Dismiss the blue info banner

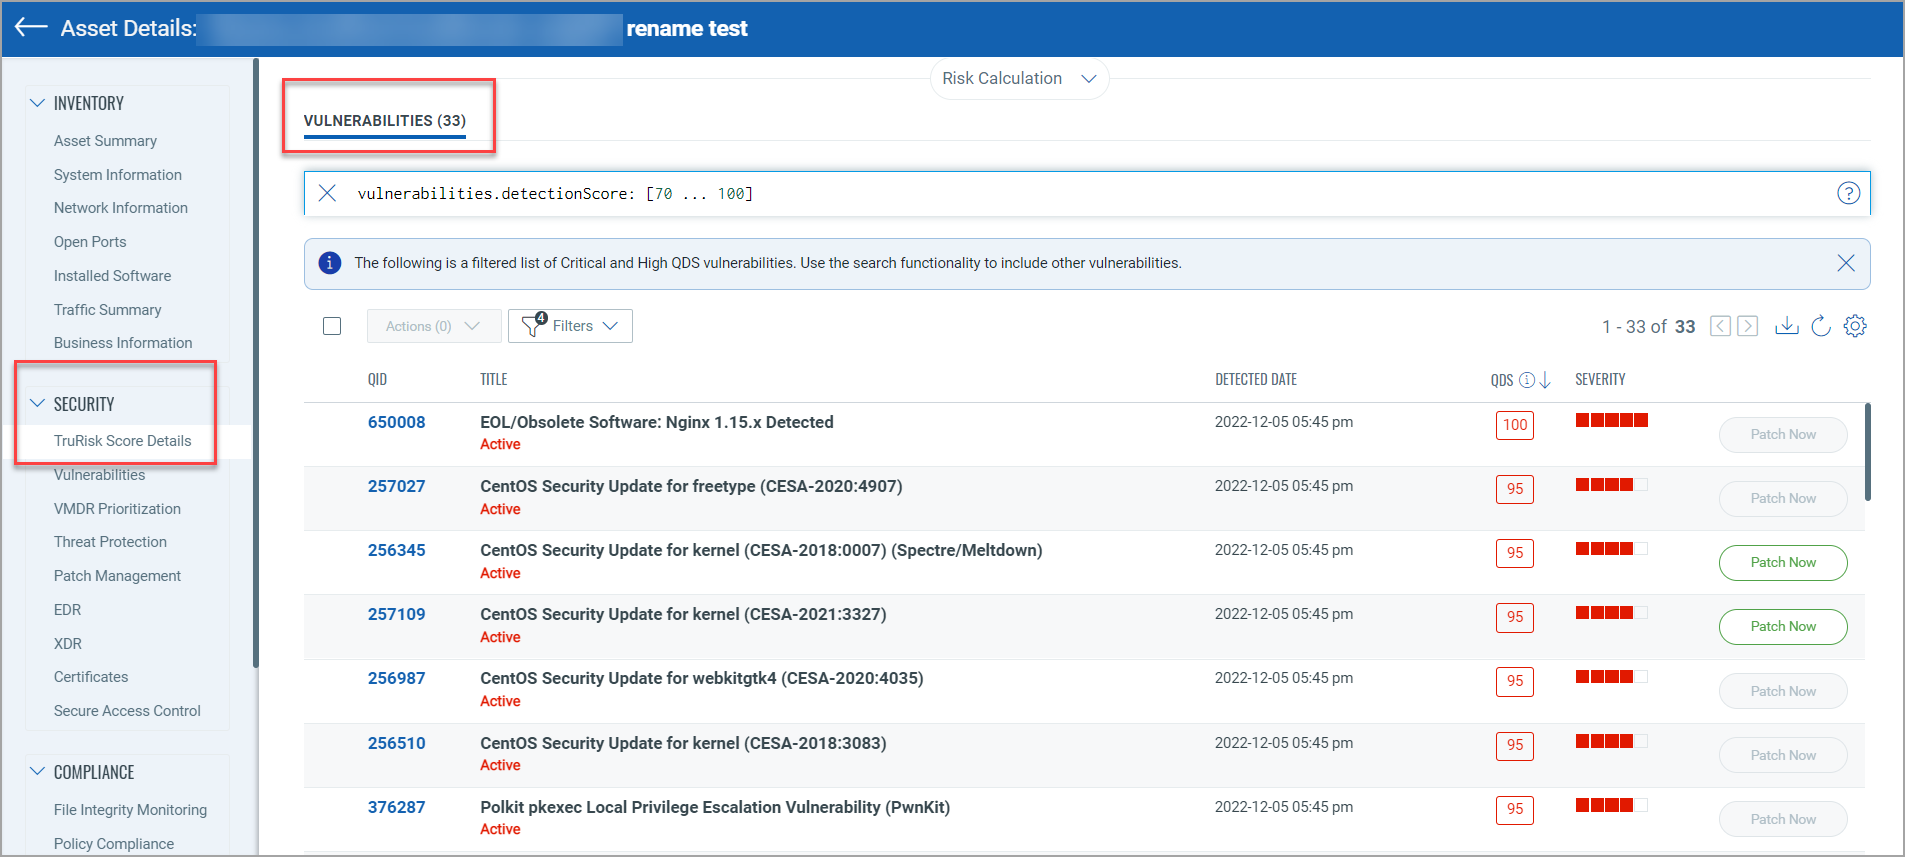pos(1845,263)
